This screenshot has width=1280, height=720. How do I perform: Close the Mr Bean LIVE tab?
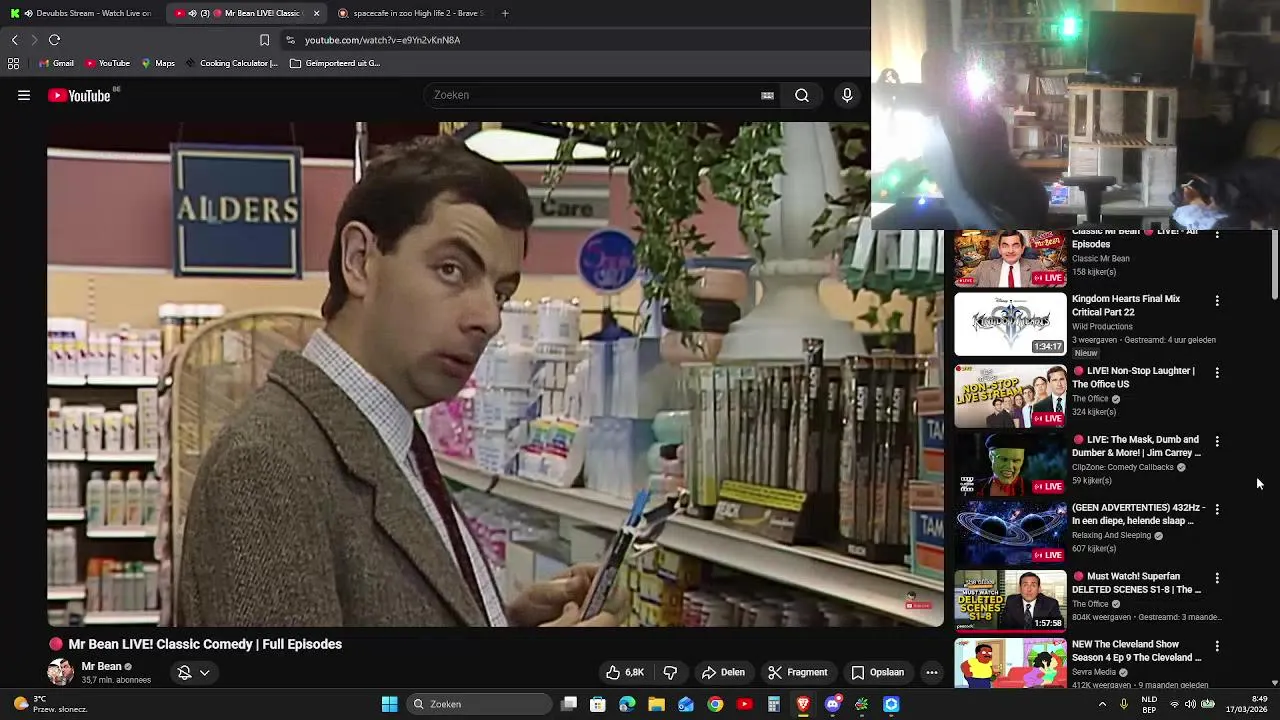point(316,13)
